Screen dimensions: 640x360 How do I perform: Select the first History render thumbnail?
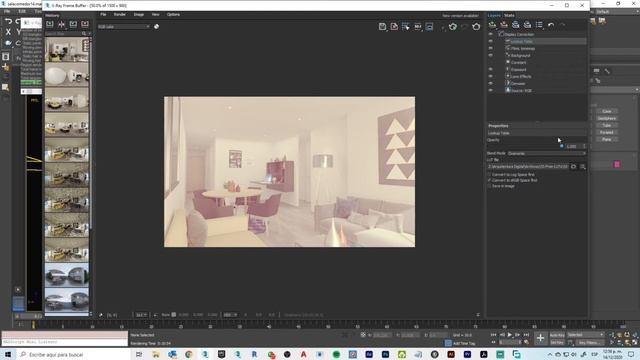coord(67,49)
